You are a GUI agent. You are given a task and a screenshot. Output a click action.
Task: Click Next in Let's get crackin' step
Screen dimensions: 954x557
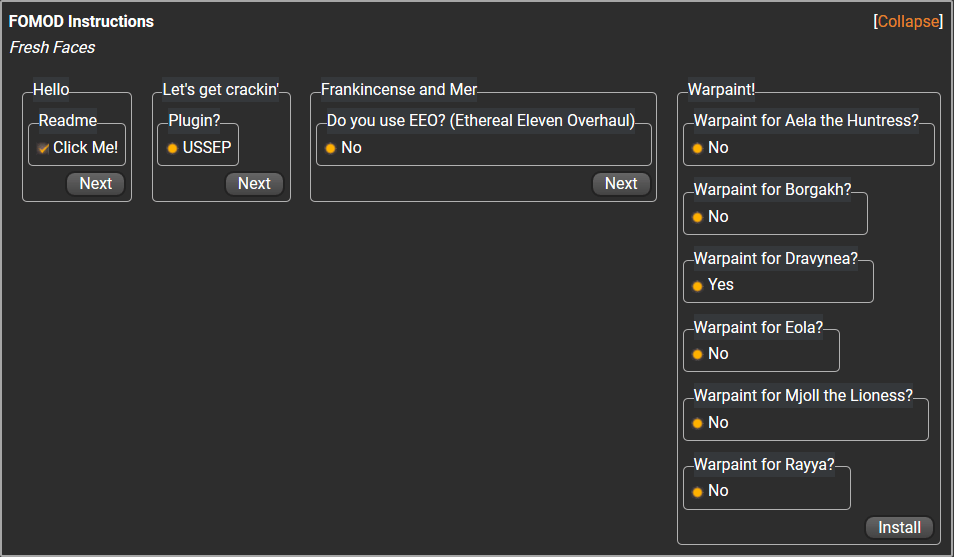[x=254, y=184]
